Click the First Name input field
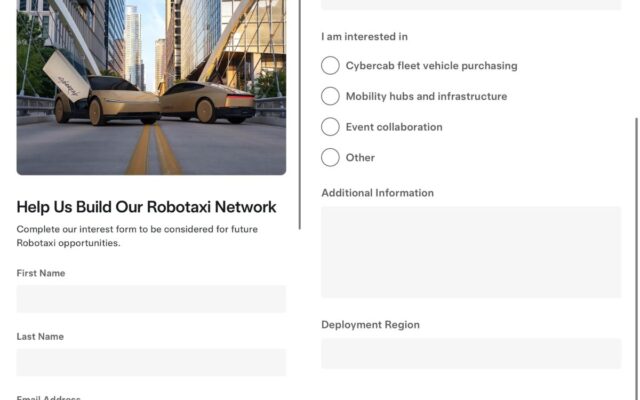 click(151, 299)
